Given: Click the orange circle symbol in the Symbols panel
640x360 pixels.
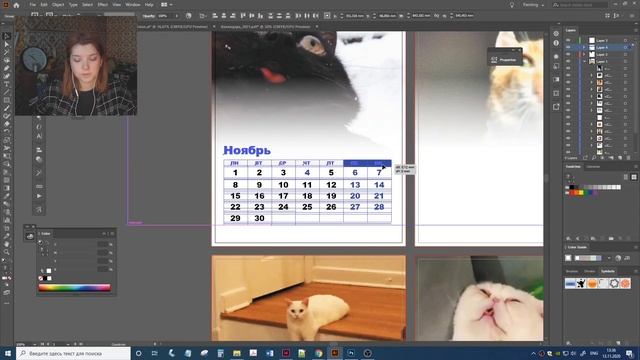Looking at the screenshot, I should coord(592,283).
